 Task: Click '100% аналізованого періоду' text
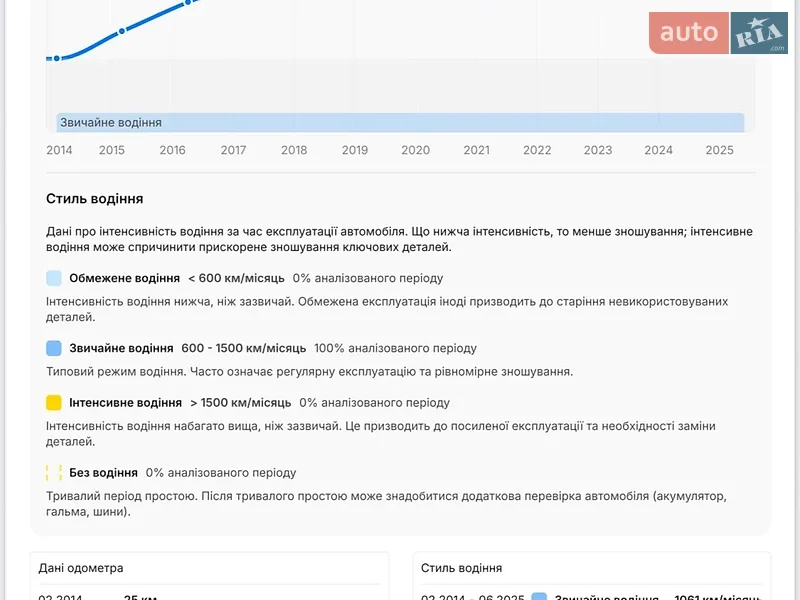click(395, 348)
